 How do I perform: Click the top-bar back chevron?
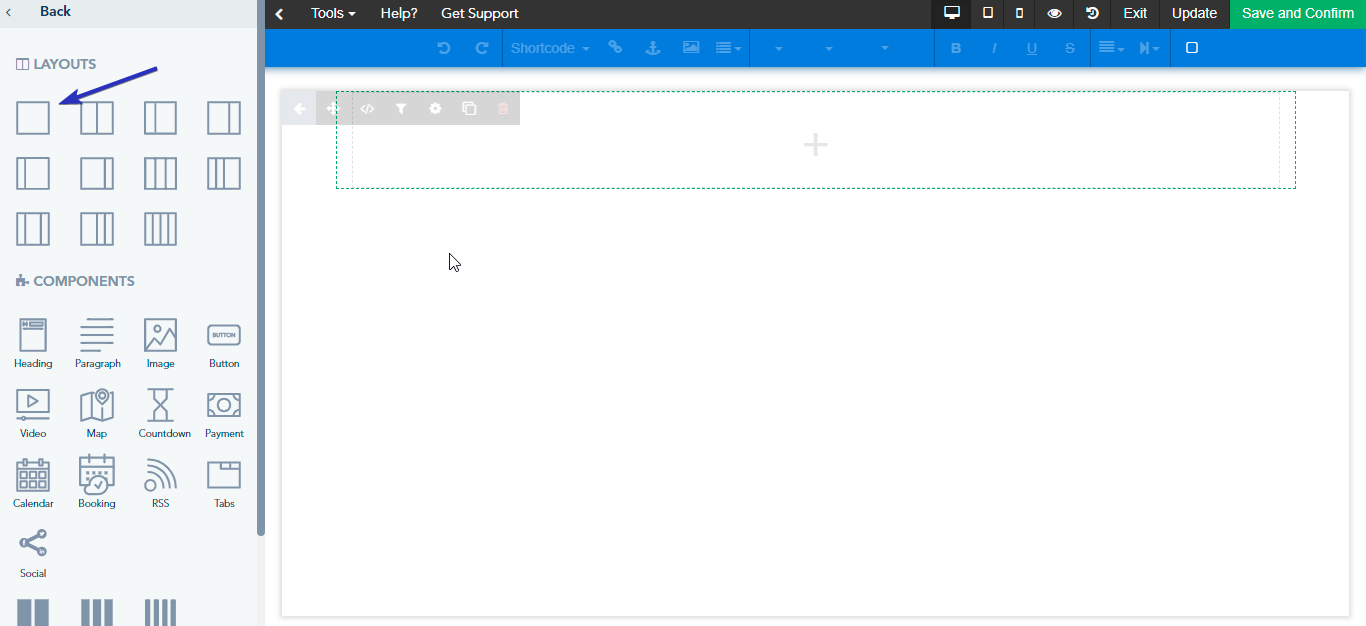(280, 14)
